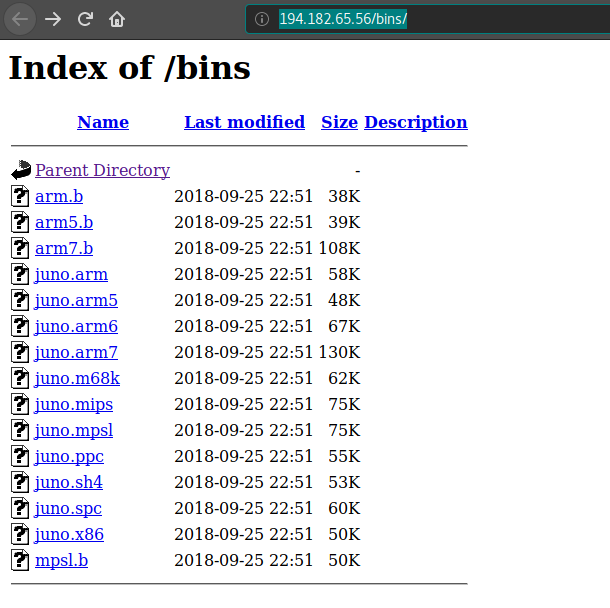This screenshot has width=610, height=608.
Task: Open the Parent Directory link
Action: click(x=102, y=170)
